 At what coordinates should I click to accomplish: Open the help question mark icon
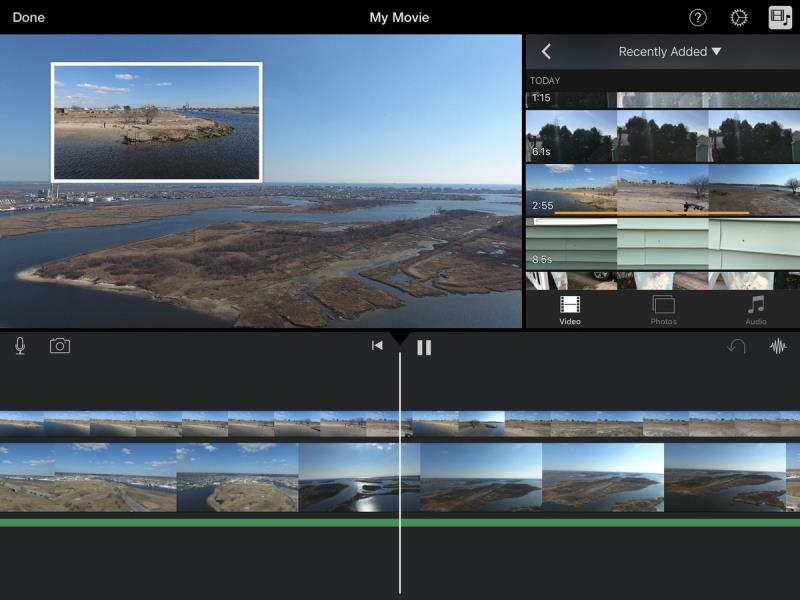pyautogui.click(x=697, y=18)
